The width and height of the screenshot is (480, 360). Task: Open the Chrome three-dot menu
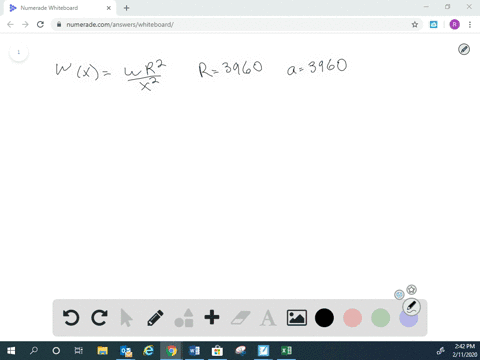pos(470,25)
